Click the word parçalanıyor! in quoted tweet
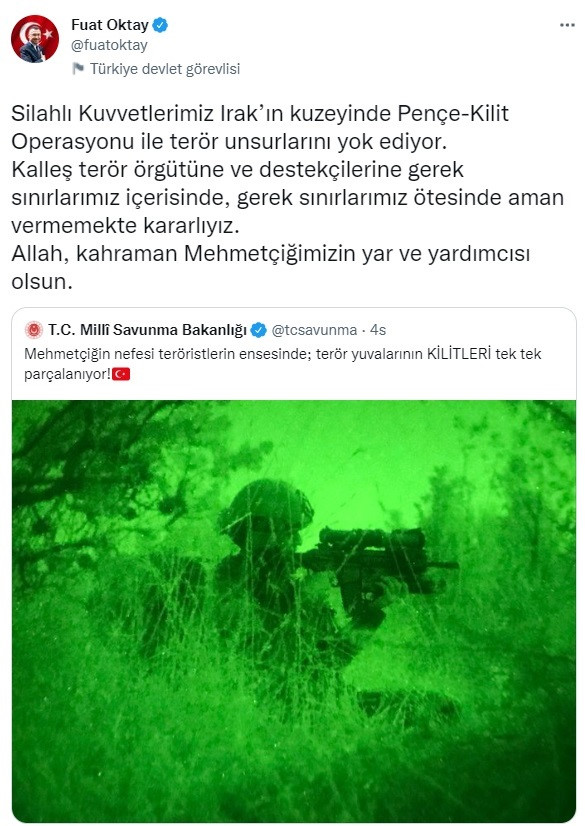Viewport: 585px width, 826px height. [67, 375]
